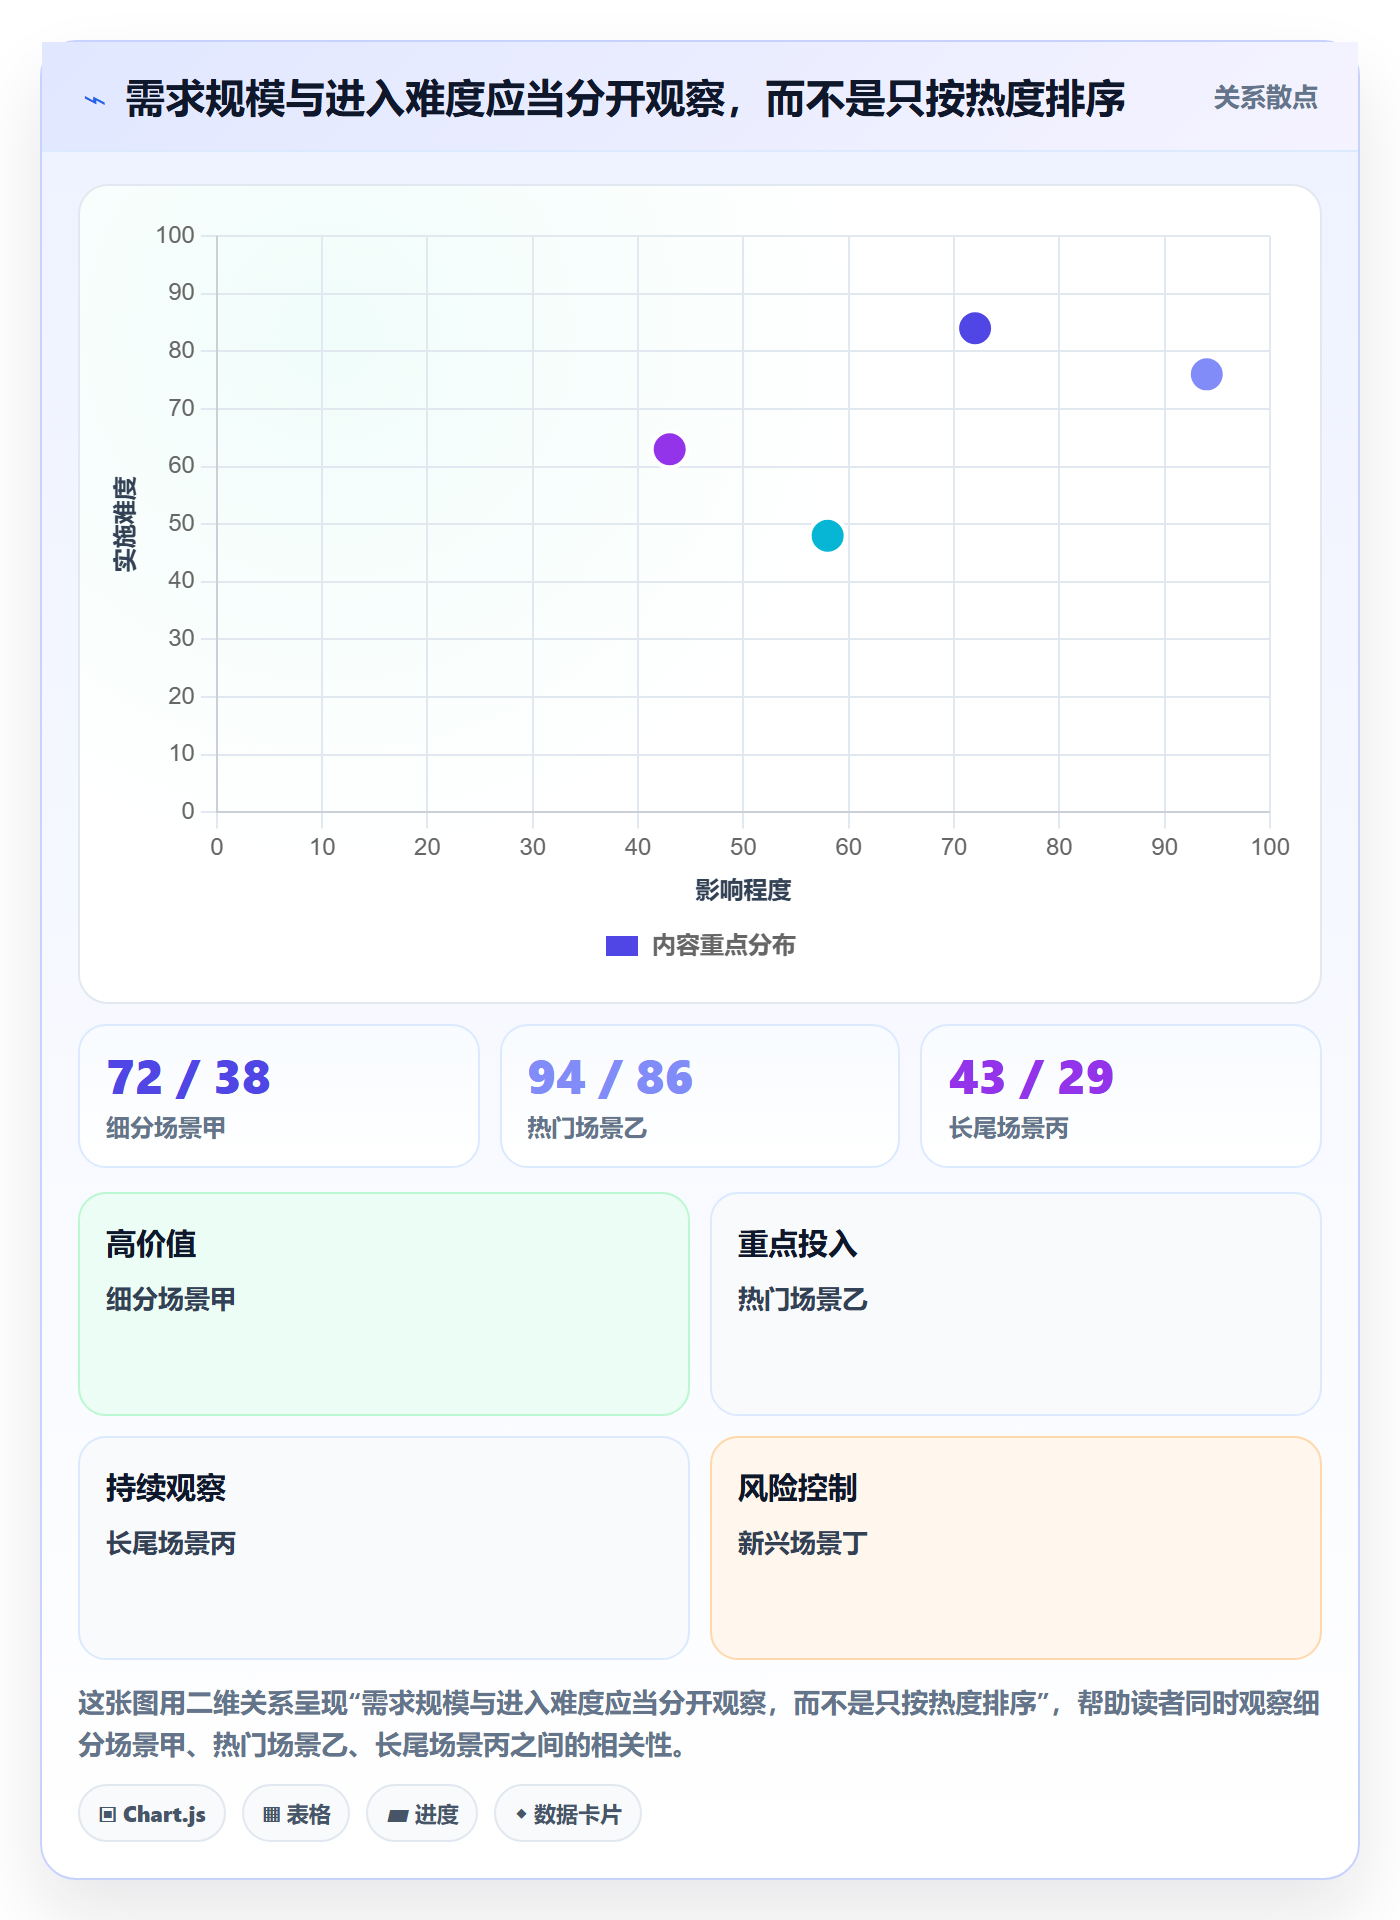The height and width of the screenshot is (1920, 1400).
Task: Click 长尾场景丙 text in 持续观察 card
Action: click(x=171, y=1543)
